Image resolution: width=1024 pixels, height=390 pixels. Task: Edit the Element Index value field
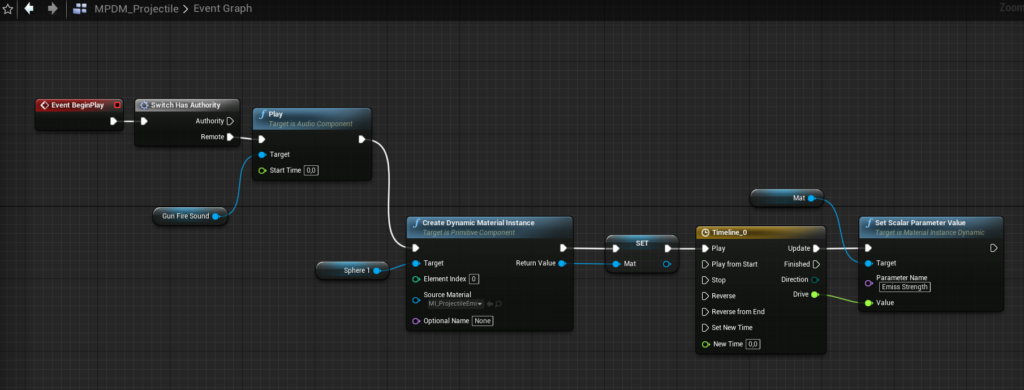coord(474,279)
